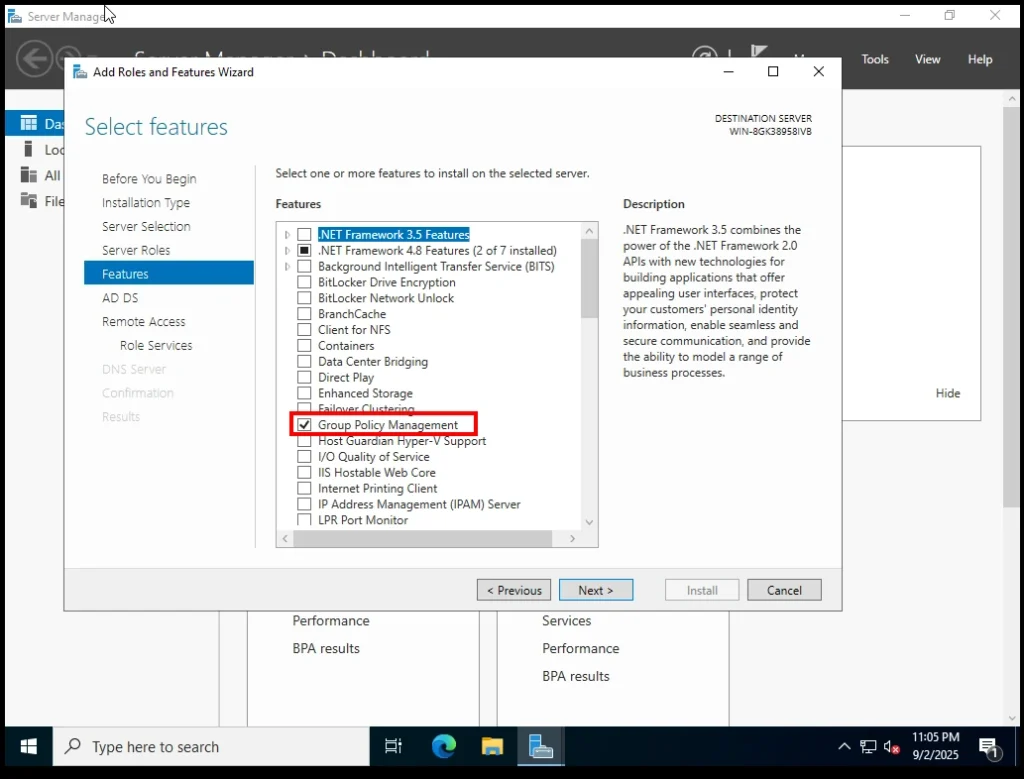Image resolution: width=1024 pixels, height=779 pixels.
Task: Cancel the Add Roles wizard
Action: (x=784, y=590)
